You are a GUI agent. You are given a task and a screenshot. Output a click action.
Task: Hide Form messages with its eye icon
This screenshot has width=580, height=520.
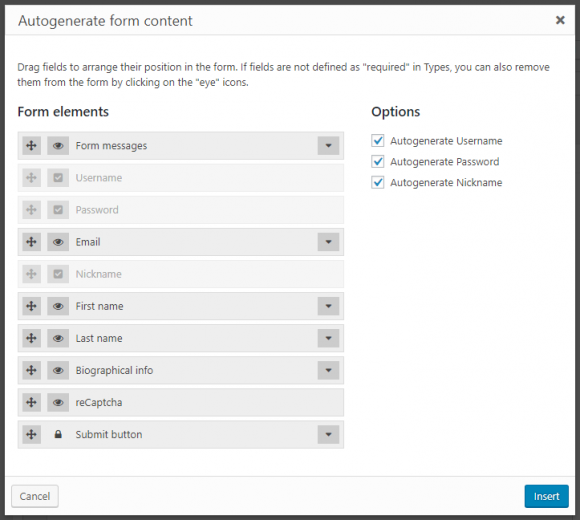click(58, 146)
